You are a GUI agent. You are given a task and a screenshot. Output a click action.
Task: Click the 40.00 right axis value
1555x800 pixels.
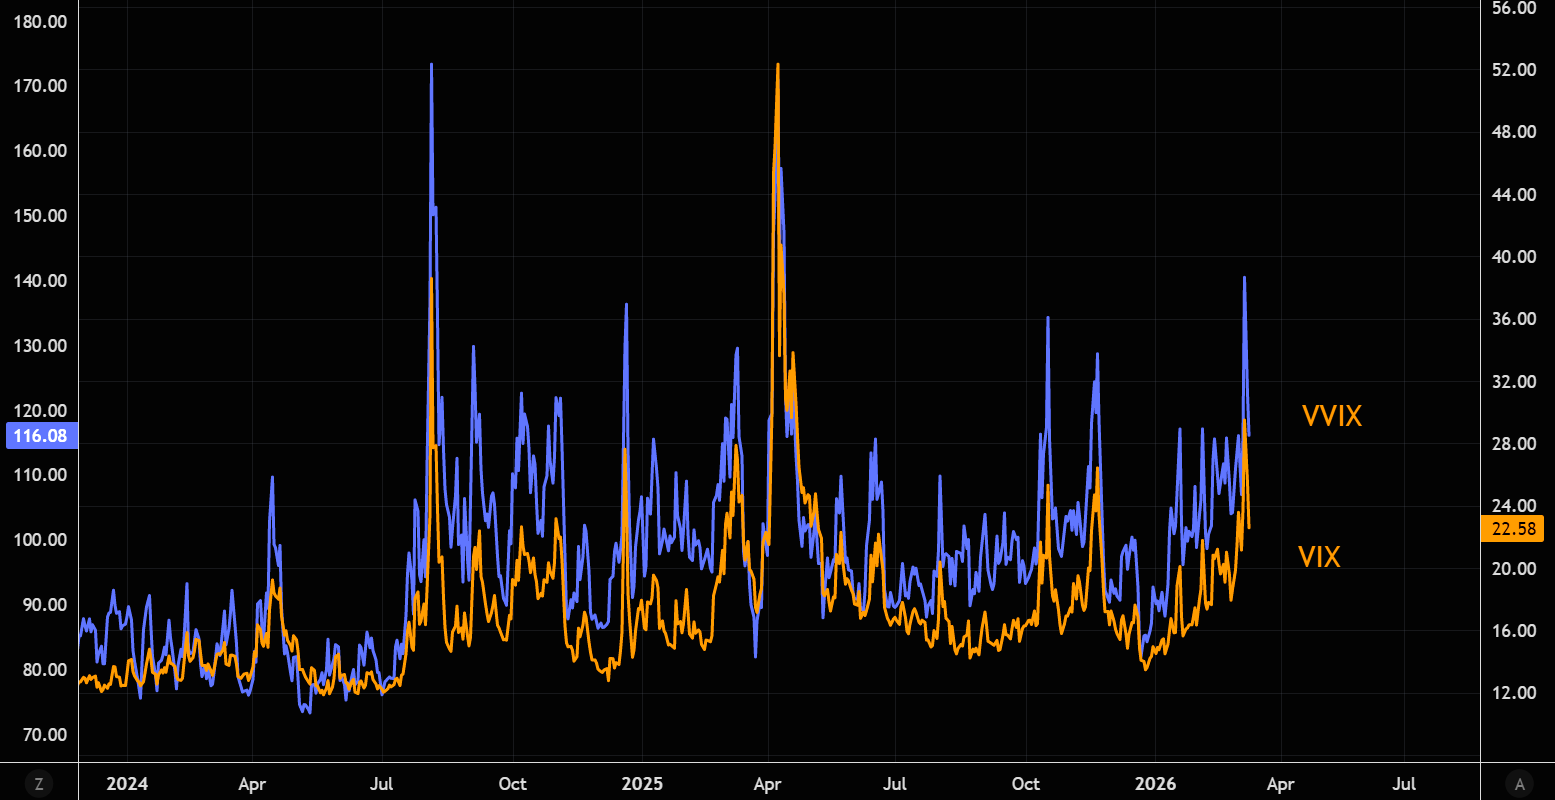1512,257
